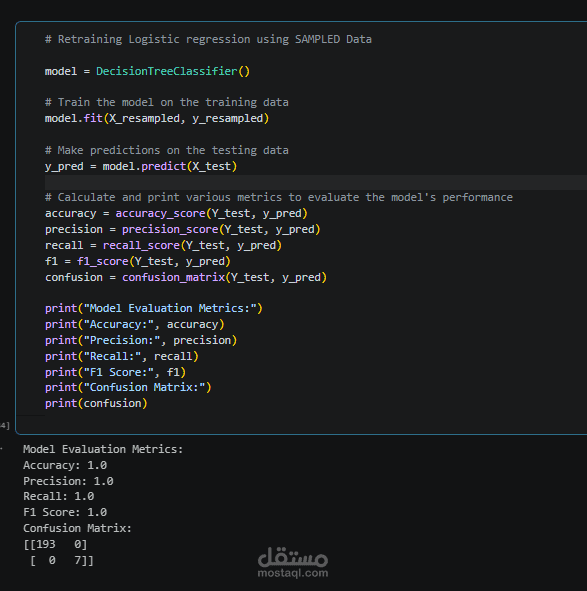Image resolution: width=587 pixels, height=591 pixels.
Task: Click the F1 Score: 1.0 output line
Action: (65, 512)
